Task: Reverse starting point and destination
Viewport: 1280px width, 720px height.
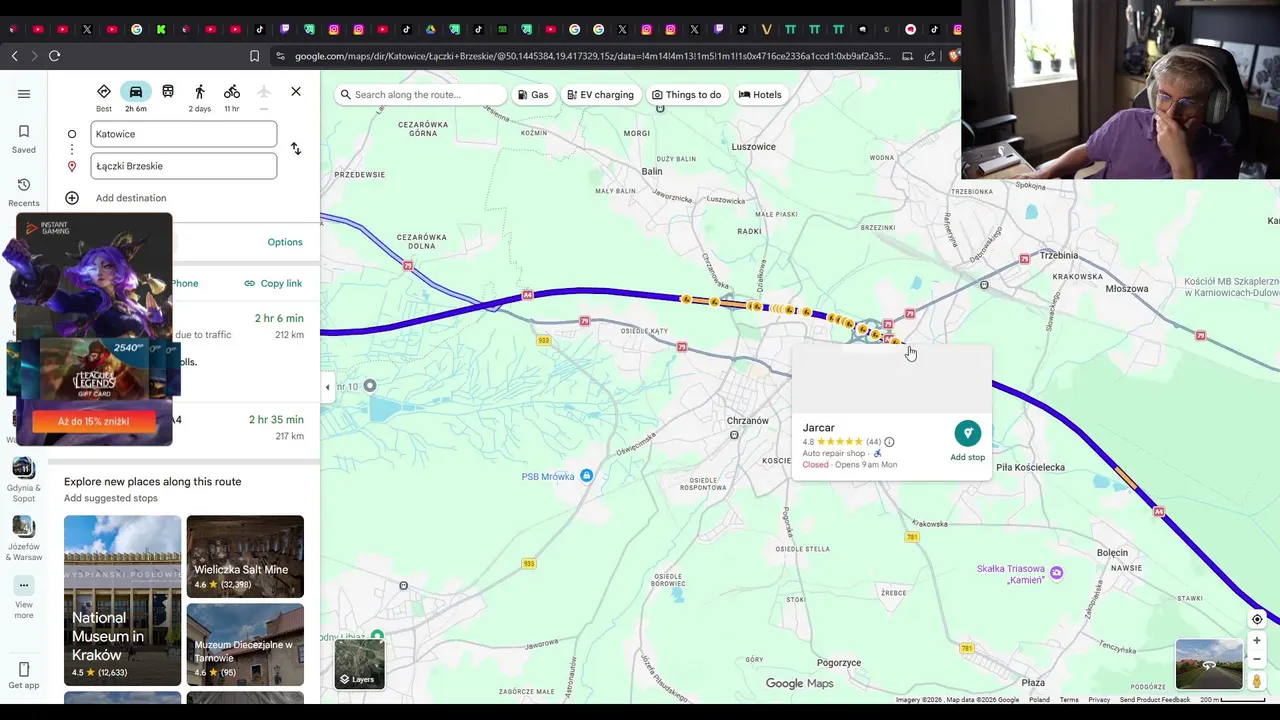Action: (296, 149)
